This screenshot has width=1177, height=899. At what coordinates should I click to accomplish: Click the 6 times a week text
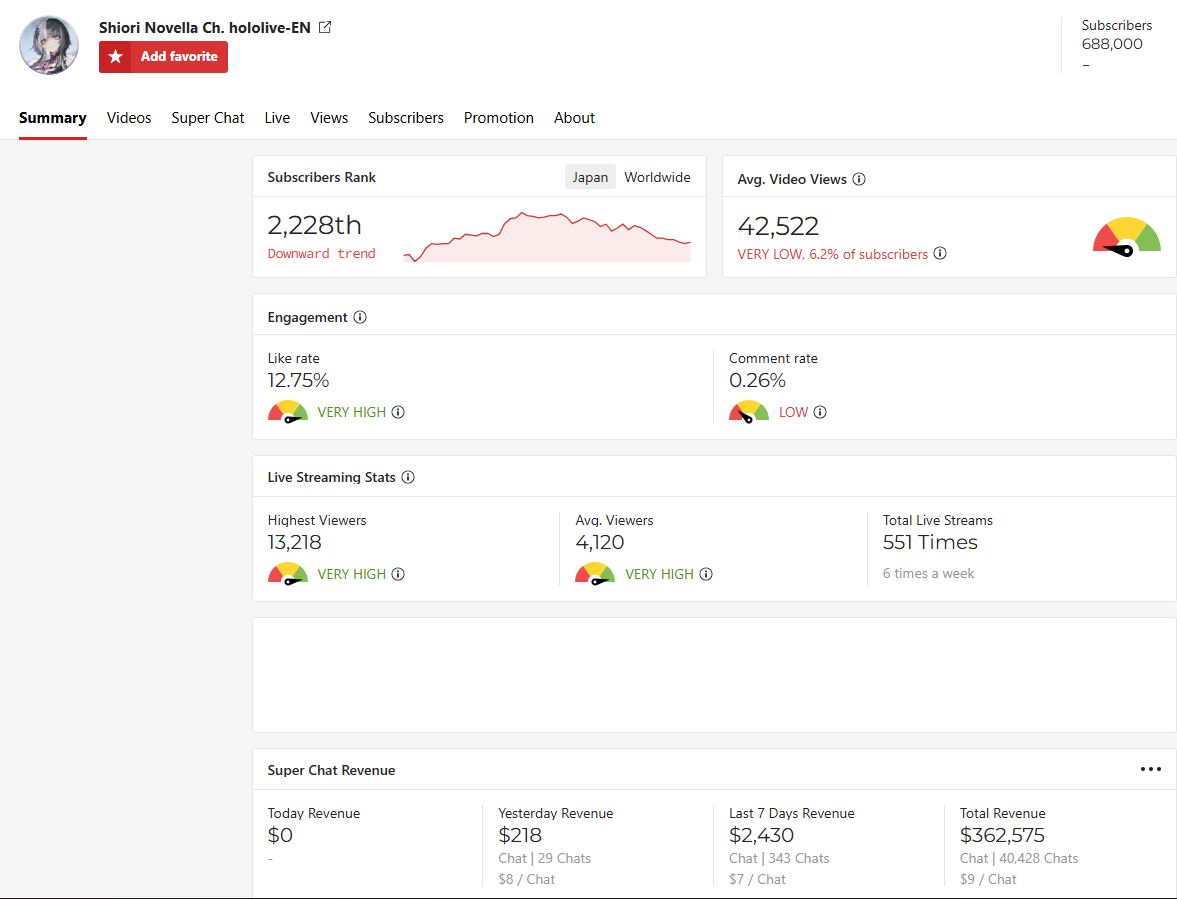pyautogui.click(x=929, y=573)
